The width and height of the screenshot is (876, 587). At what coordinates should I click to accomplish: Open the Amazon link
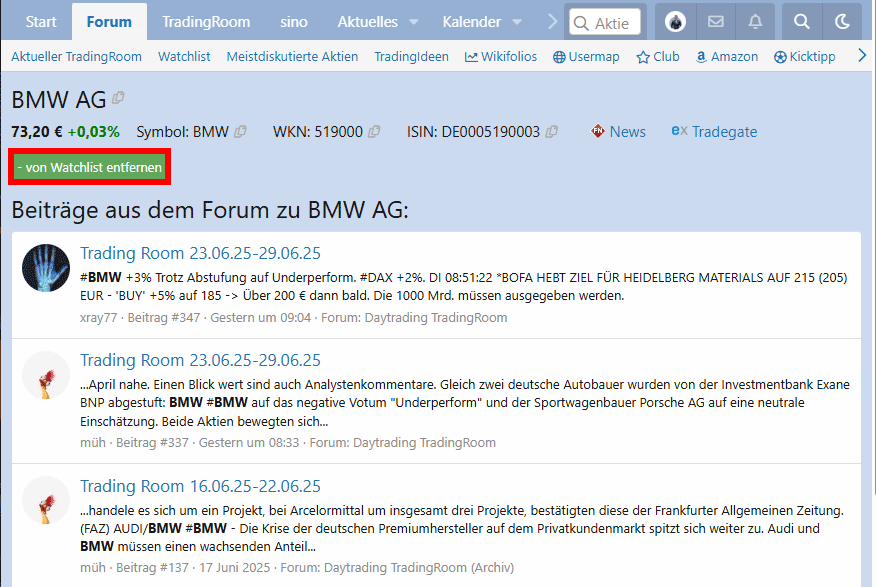727,56
